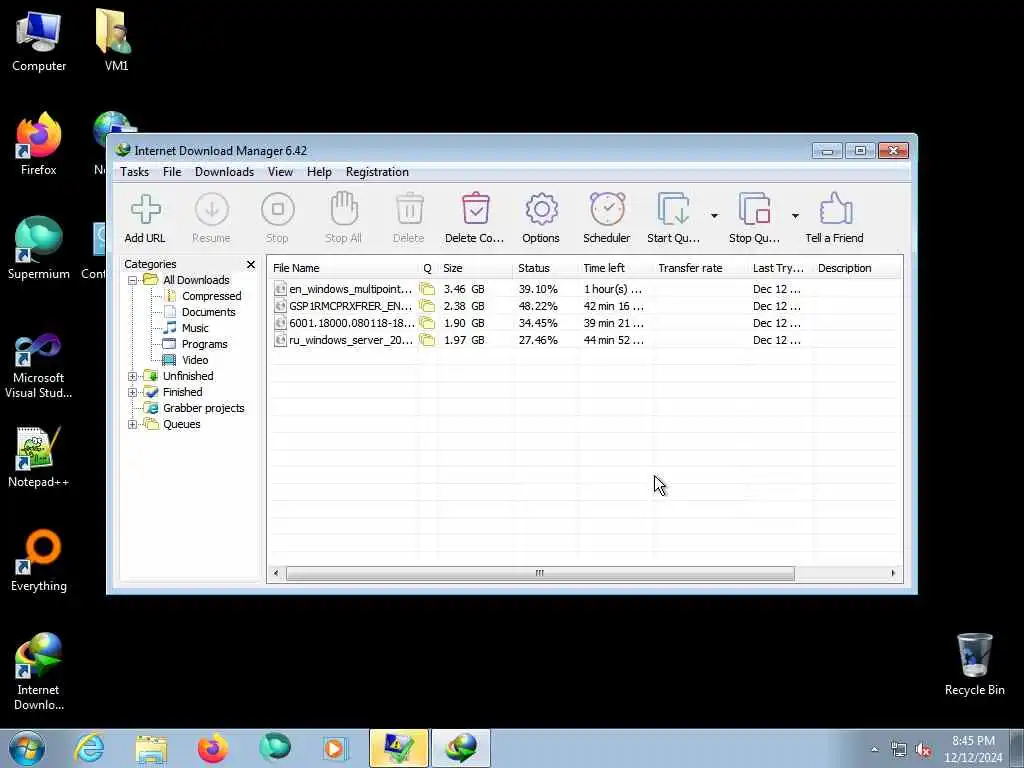Click queue folder icon in ru_windows_server row
The width and height of the screenshot is (1024, 768).
click(427, 340)
